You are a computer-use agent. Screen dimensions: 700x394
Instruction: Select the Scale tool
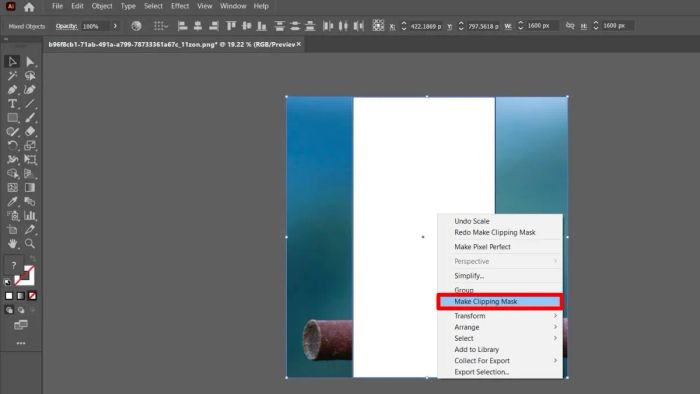click(30, 145)
